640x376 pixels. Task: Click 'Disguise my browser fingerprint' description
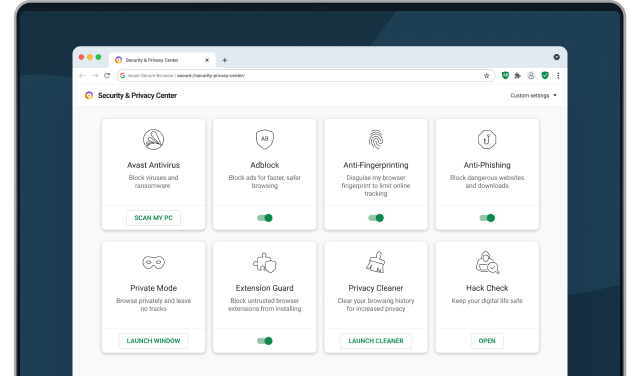coord(376,186)
